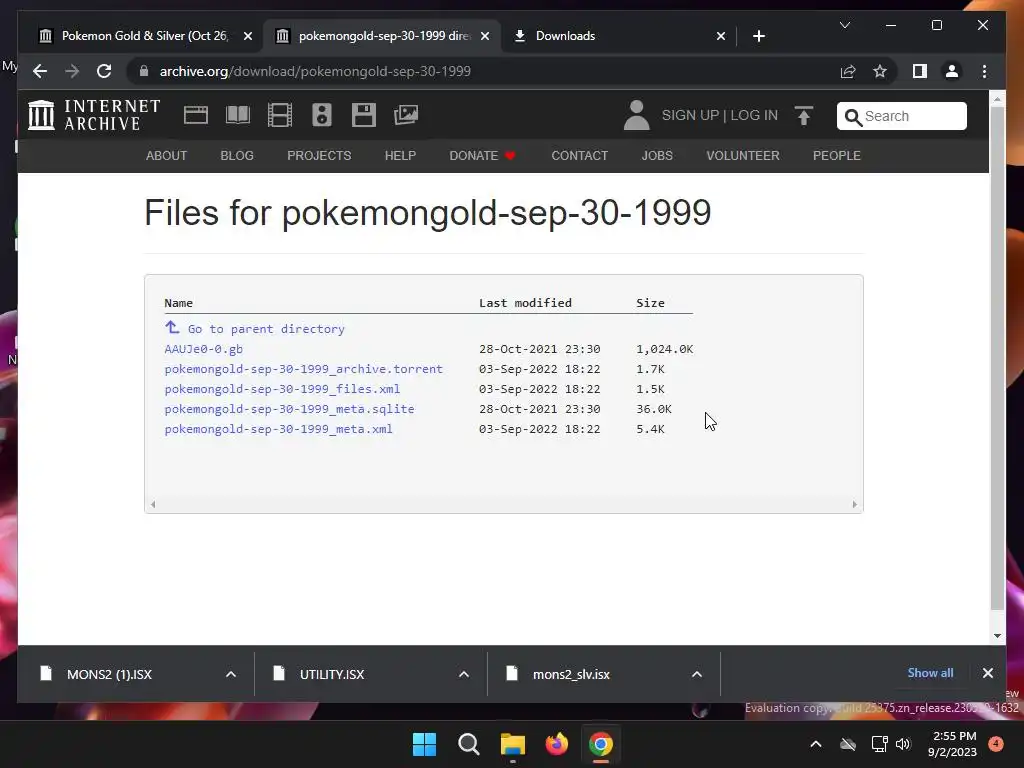Open the Video film icon
The width and height of the screenshot is (1024, 768).
(280, 115)
